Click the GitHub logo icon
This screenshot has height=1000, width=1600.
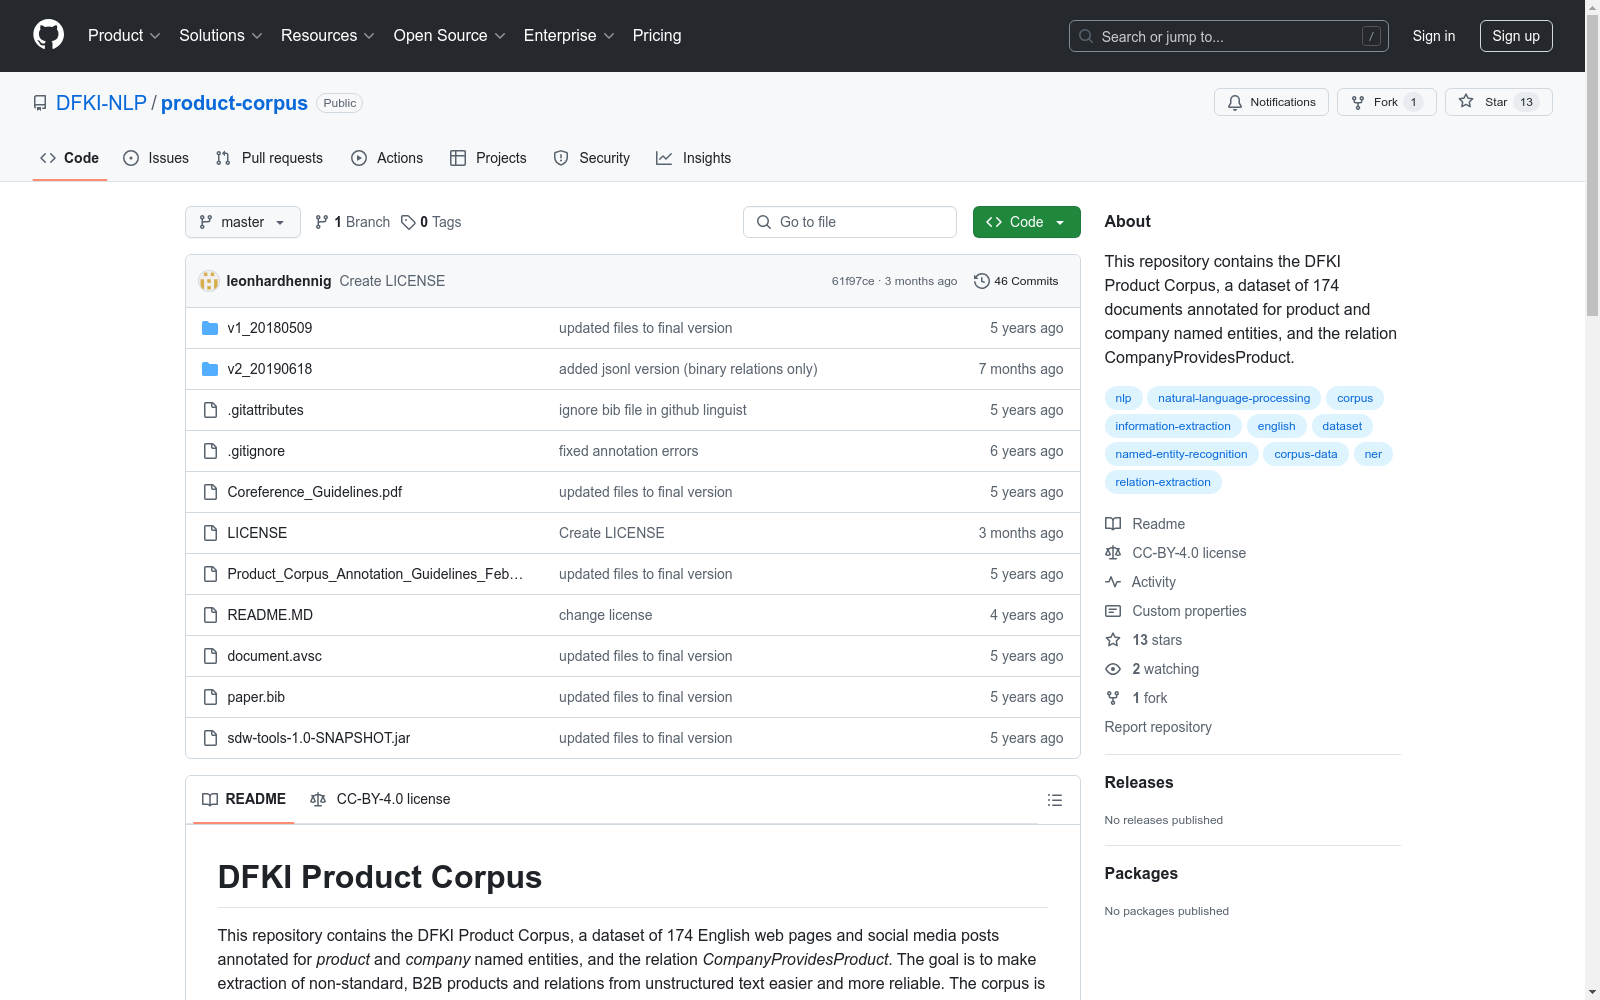coord(48,35)
